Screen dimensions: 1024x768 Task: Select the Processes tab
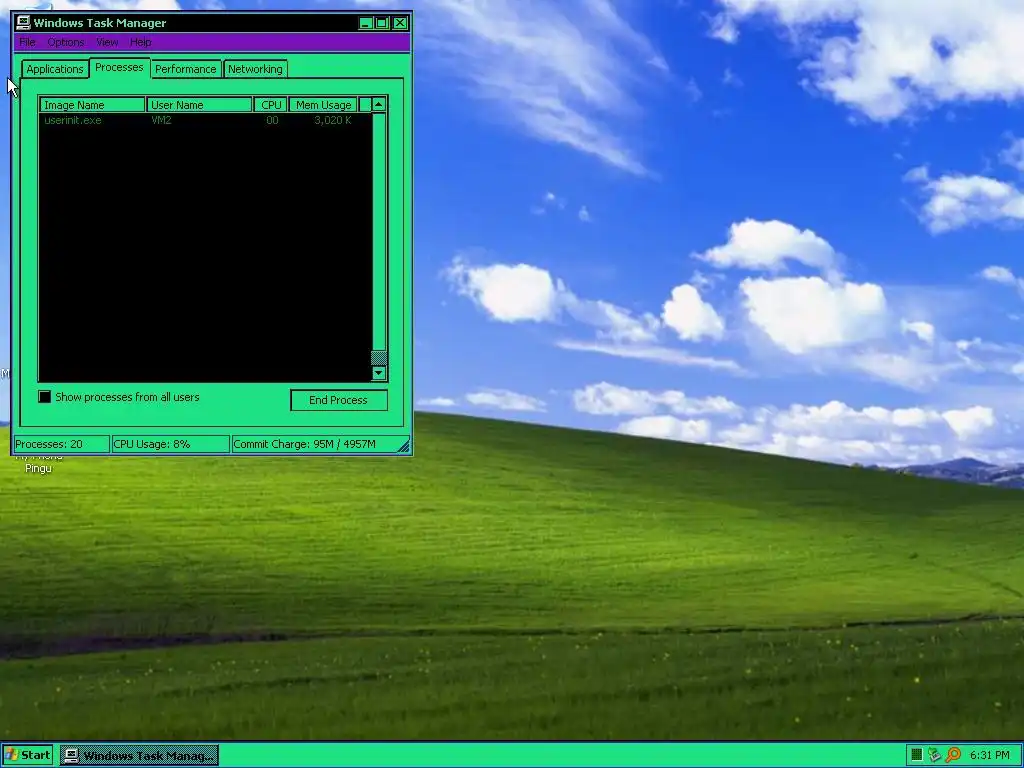click(x=119, y=67)
